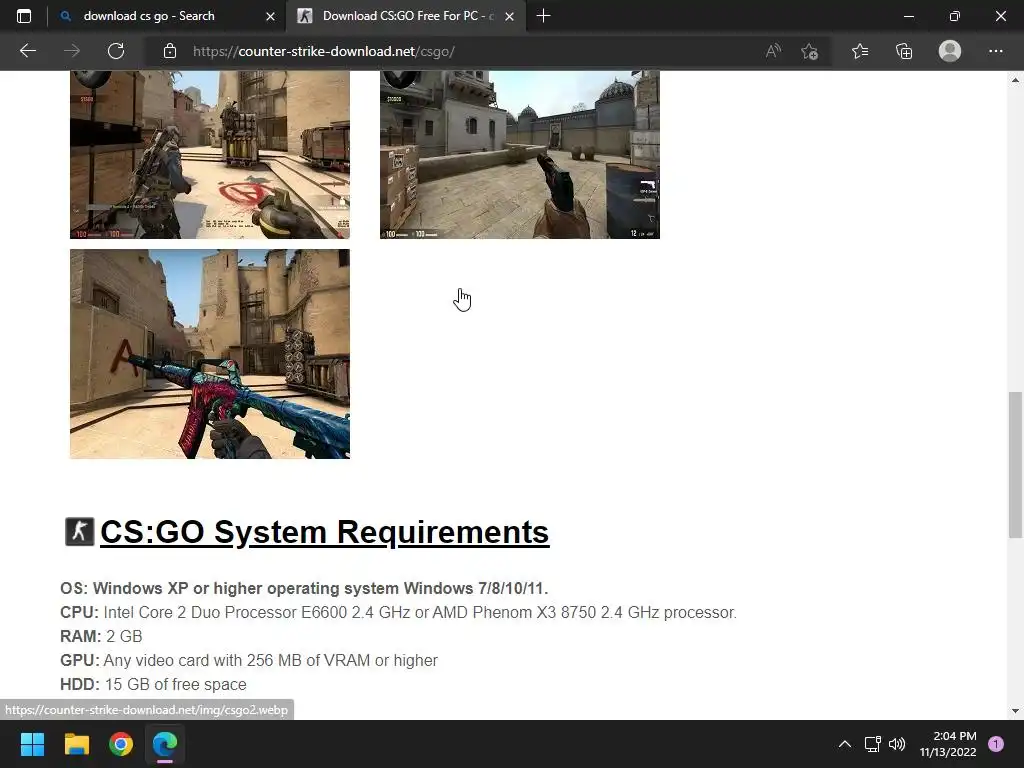The width and height of the screenshot is (1024, 768).
Task: Add this page to favorites
Action: click(x=810, y=51)
